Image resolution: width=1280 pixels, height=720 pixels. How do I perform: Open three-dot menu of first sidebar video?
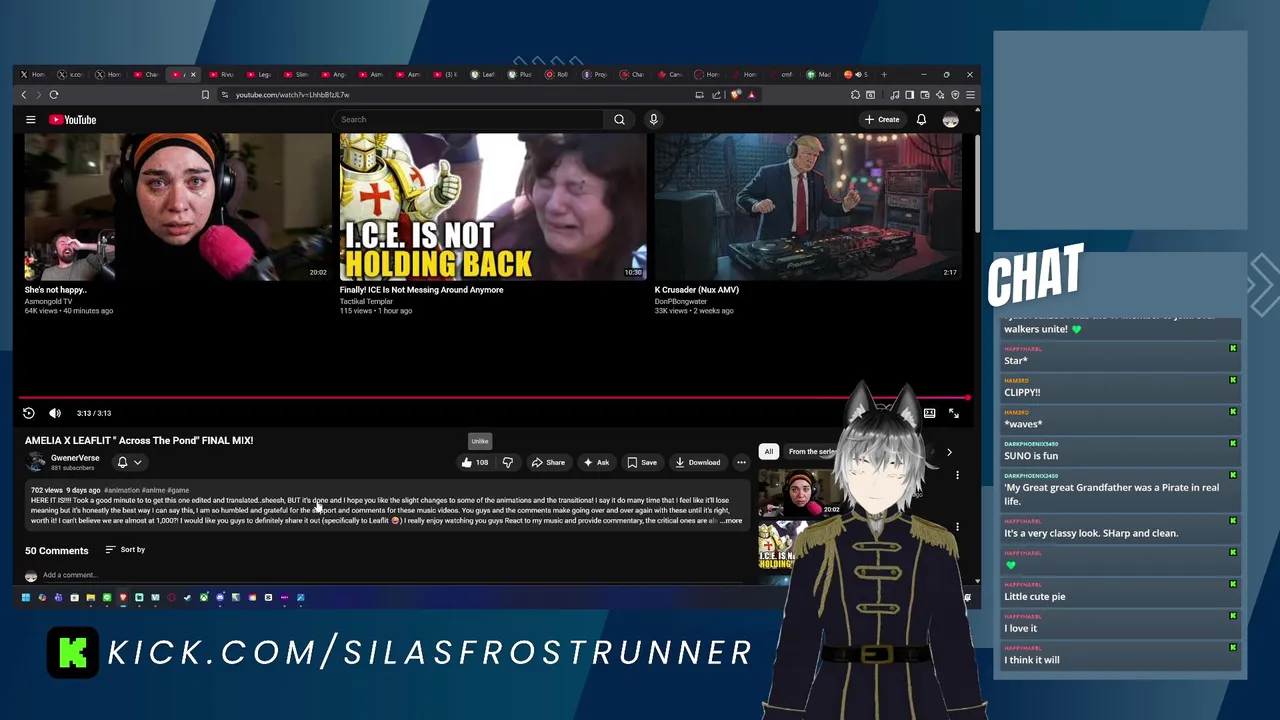pos(957,475)
